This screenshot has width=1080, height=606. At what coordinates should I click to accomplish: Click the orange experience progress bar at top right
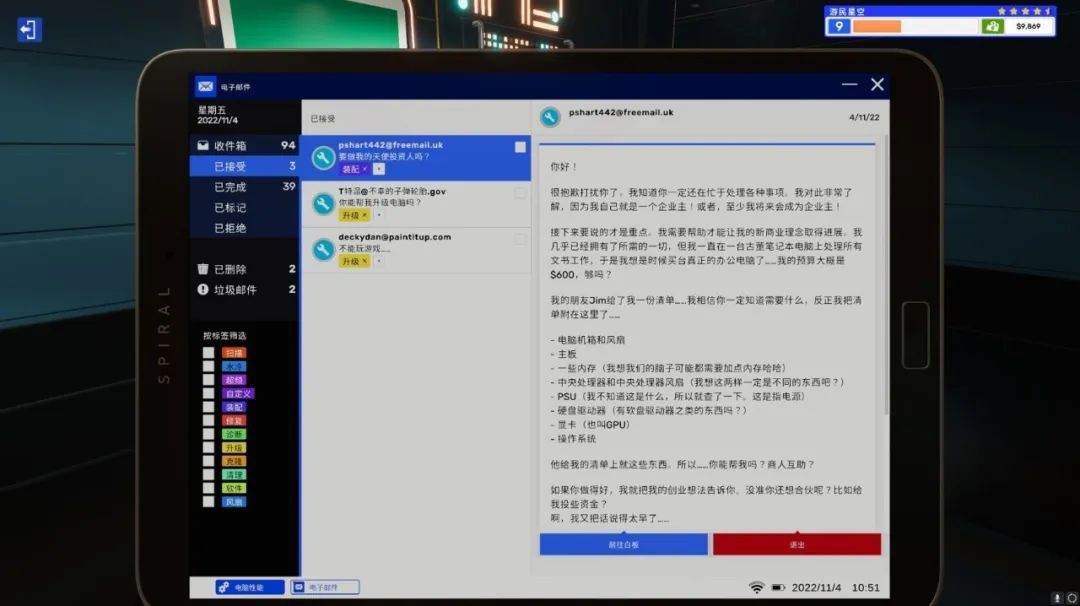pyautogui.click(x=915, y=26)
